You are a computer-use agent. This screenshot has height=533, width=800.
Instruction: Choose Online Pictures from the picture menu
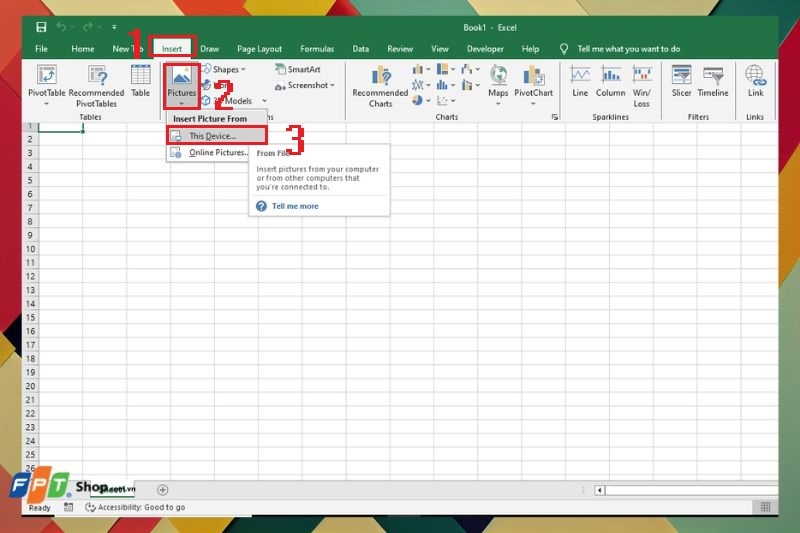pos(208,152)
